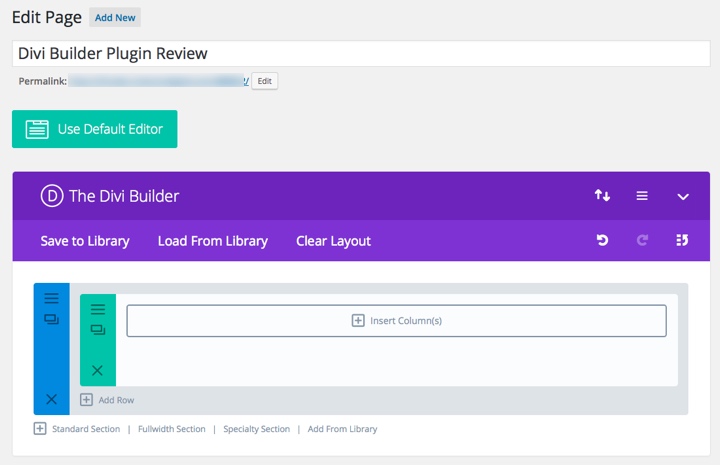This screenshot has height=465, width=720.
Task: Click Add From Library link
Action: click(343, 429)
